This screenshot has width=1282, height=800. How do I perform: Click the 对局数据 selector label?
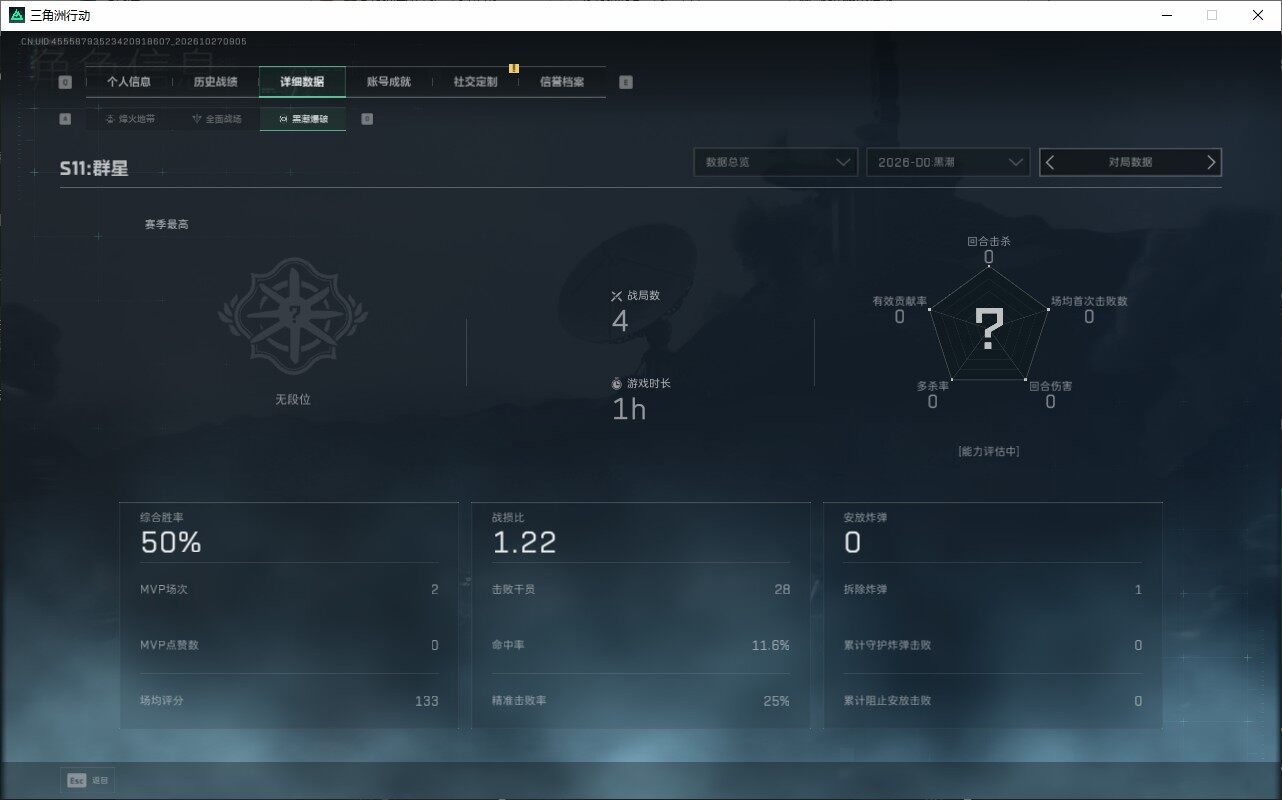pos(1130,162)
